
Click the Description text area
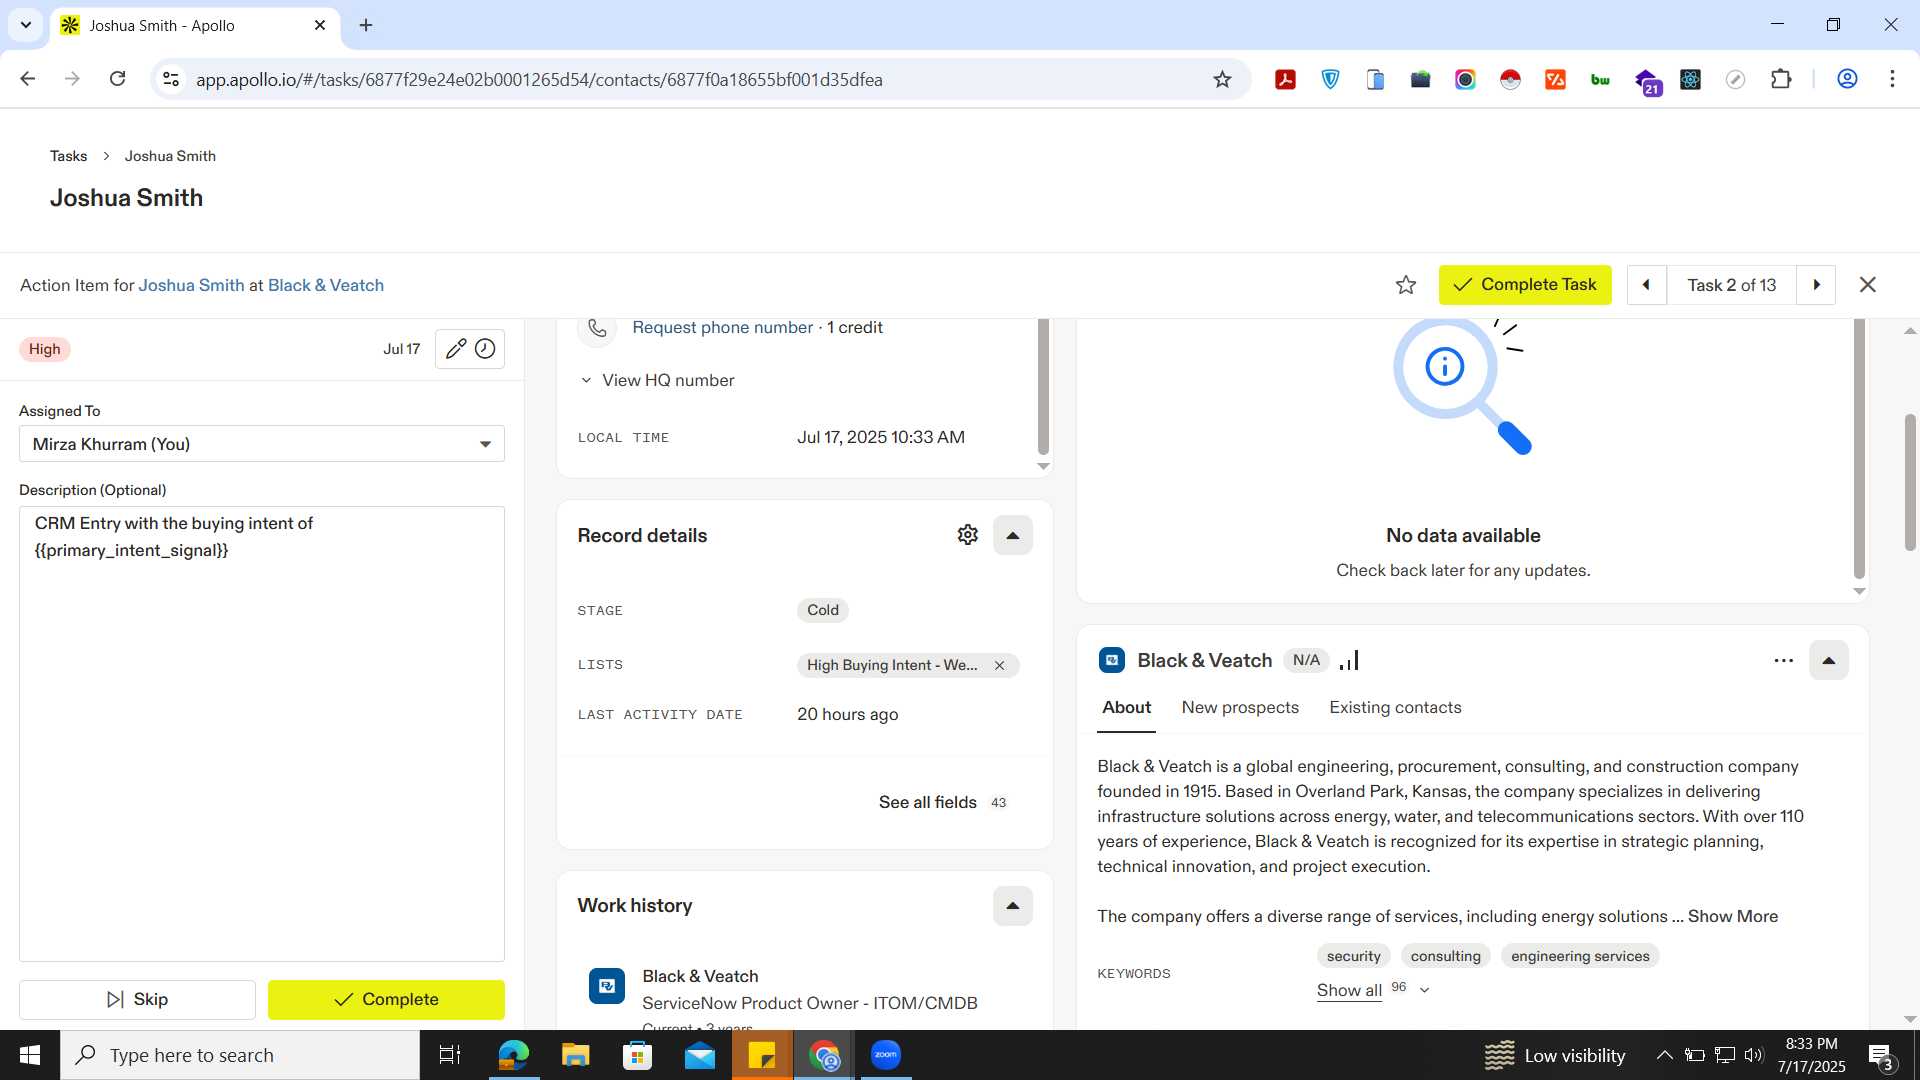[x=262, y=734]
